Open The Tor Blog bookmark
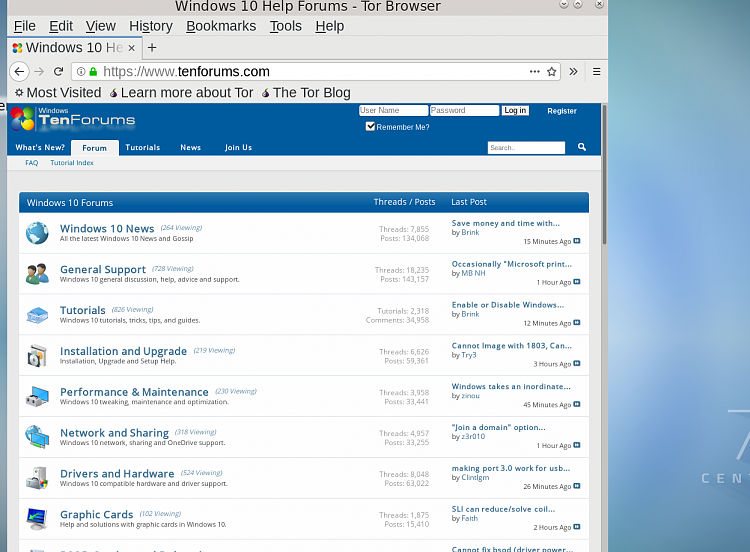 [x=306, y=92]
